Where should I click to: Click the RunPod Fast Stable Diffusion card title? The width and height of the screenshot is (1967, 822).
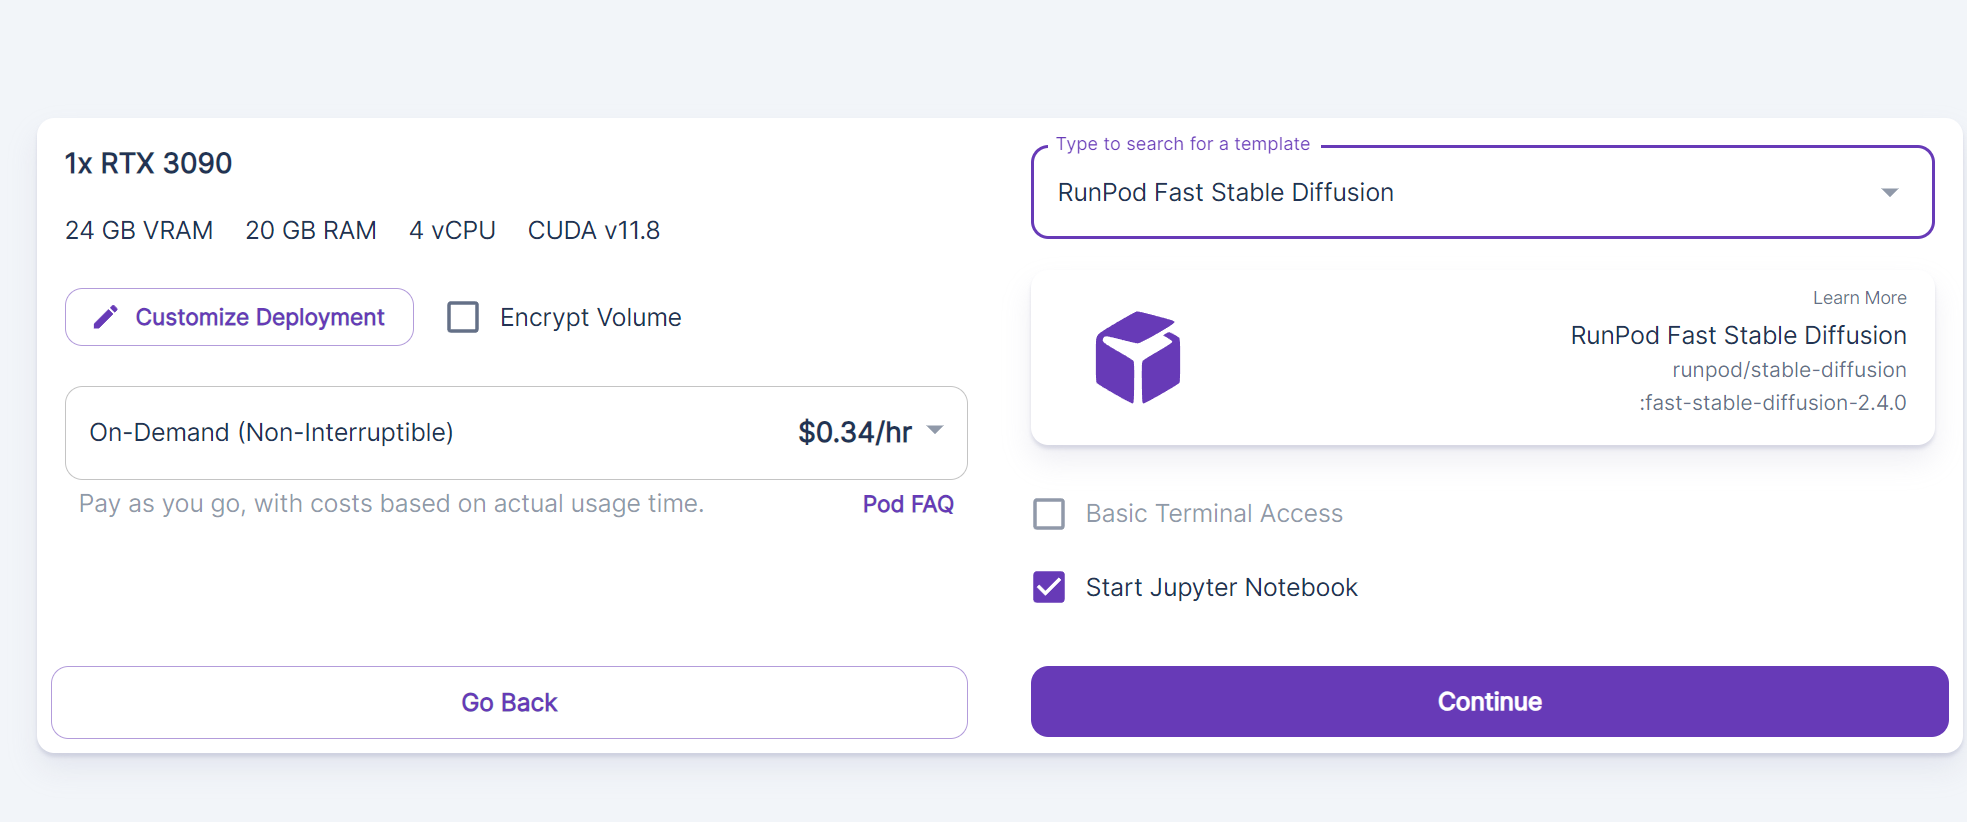click(1737, 335)
